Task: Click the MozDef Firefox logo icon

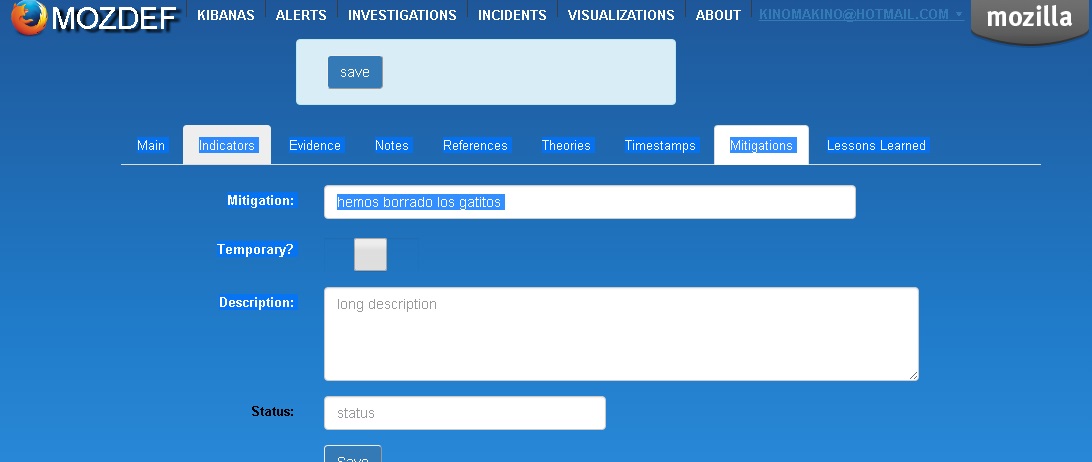Action: coord(28,17)
